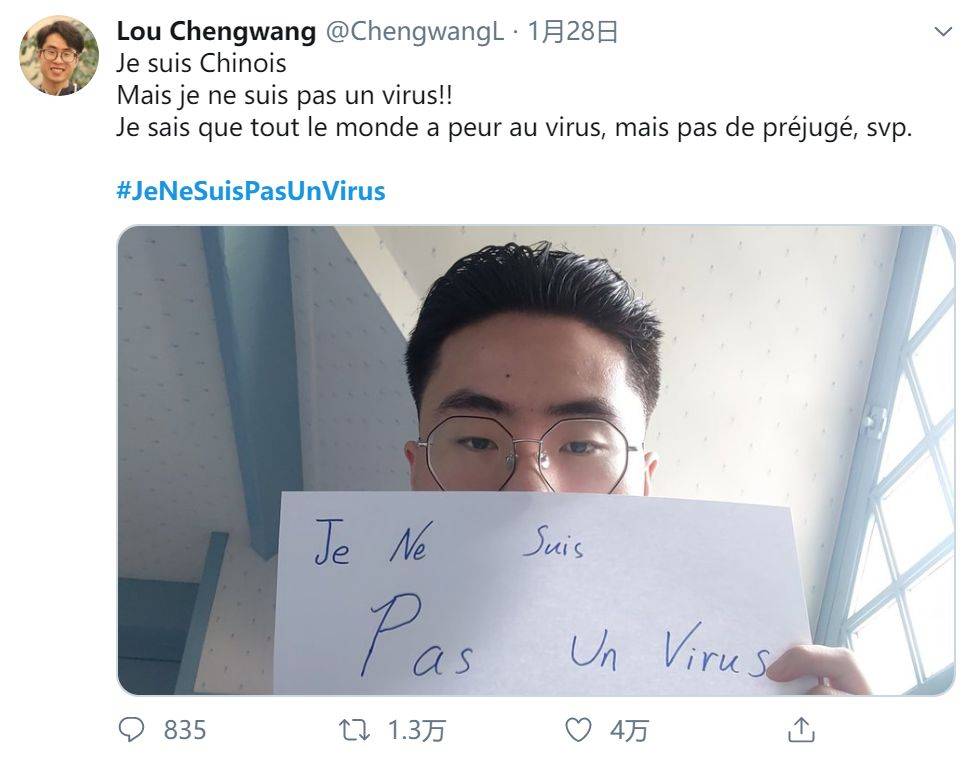Viewport: 965px width, 771px height.
Task: Click the handwritten 'Je Ne Suis' text on paper
Action: tap(449, 543)
